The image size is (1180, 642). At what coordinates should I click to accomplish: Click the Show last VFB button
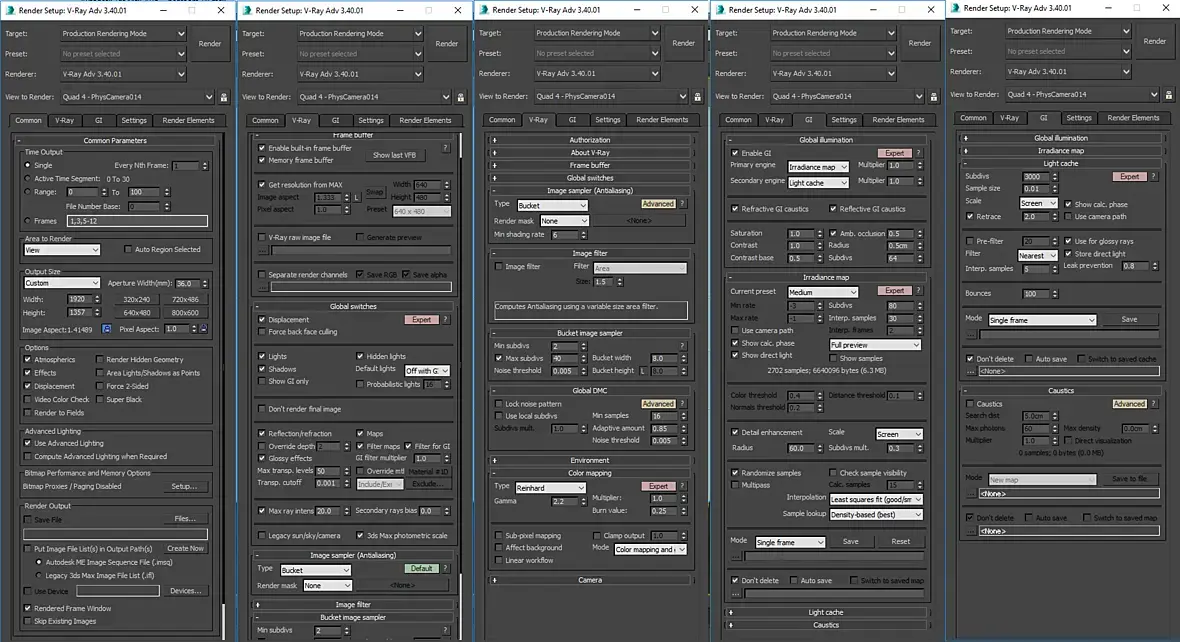tap(394, 155)
